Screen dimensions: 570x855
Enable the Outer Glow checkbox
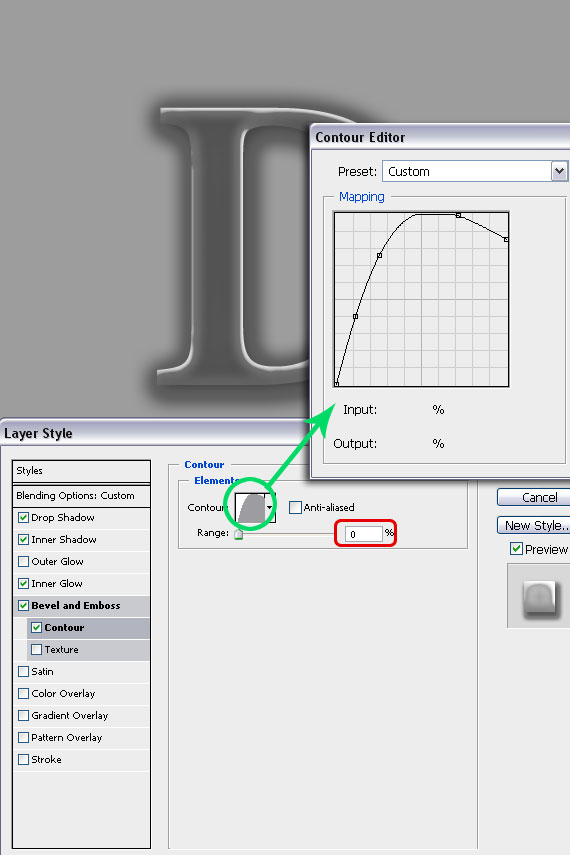(23, 561)
